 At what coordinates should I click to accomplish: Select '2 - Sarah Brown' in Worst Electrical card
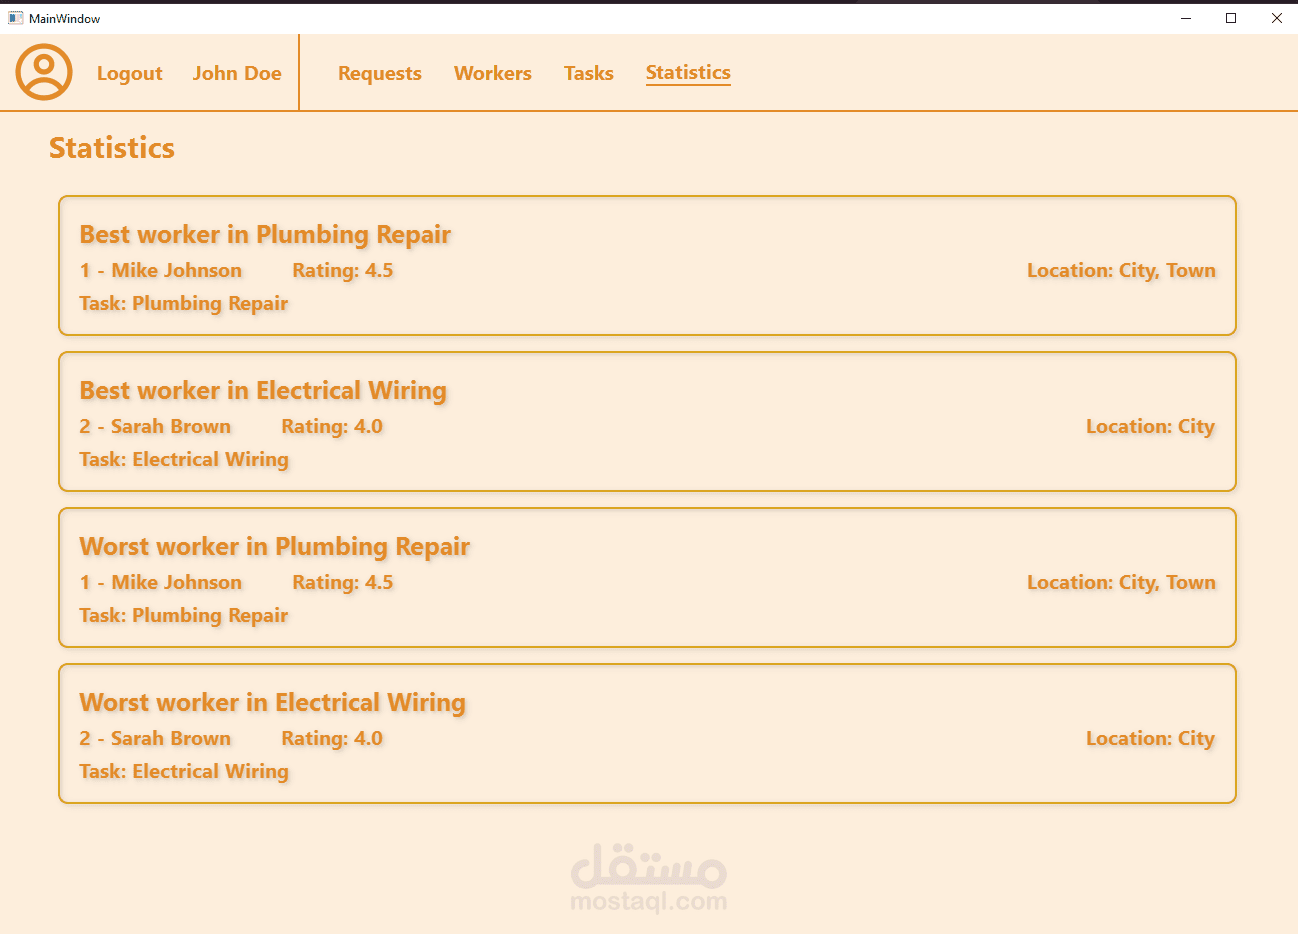tap(155, 738)
